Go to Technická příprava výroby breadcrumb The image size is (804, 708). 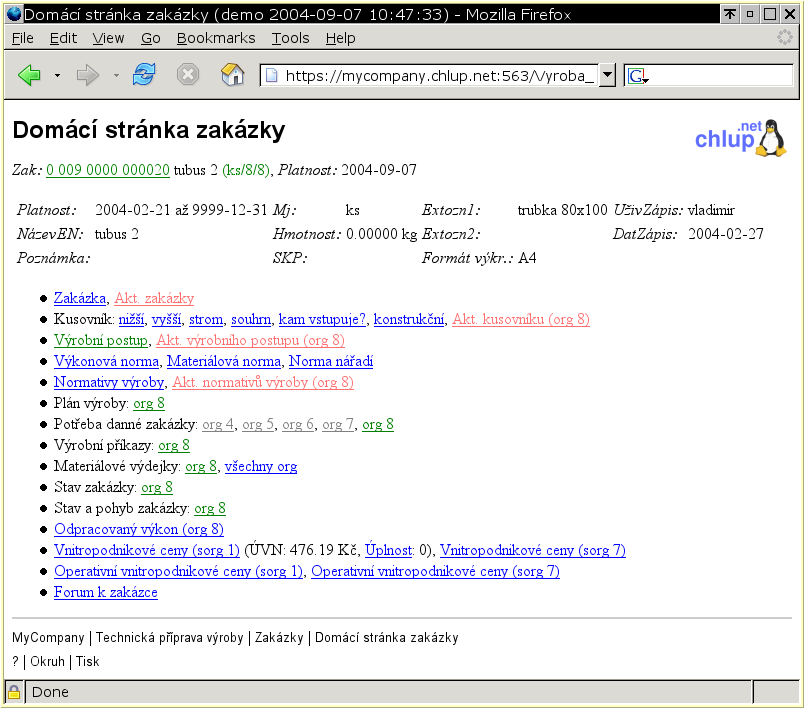click(169, 637)
